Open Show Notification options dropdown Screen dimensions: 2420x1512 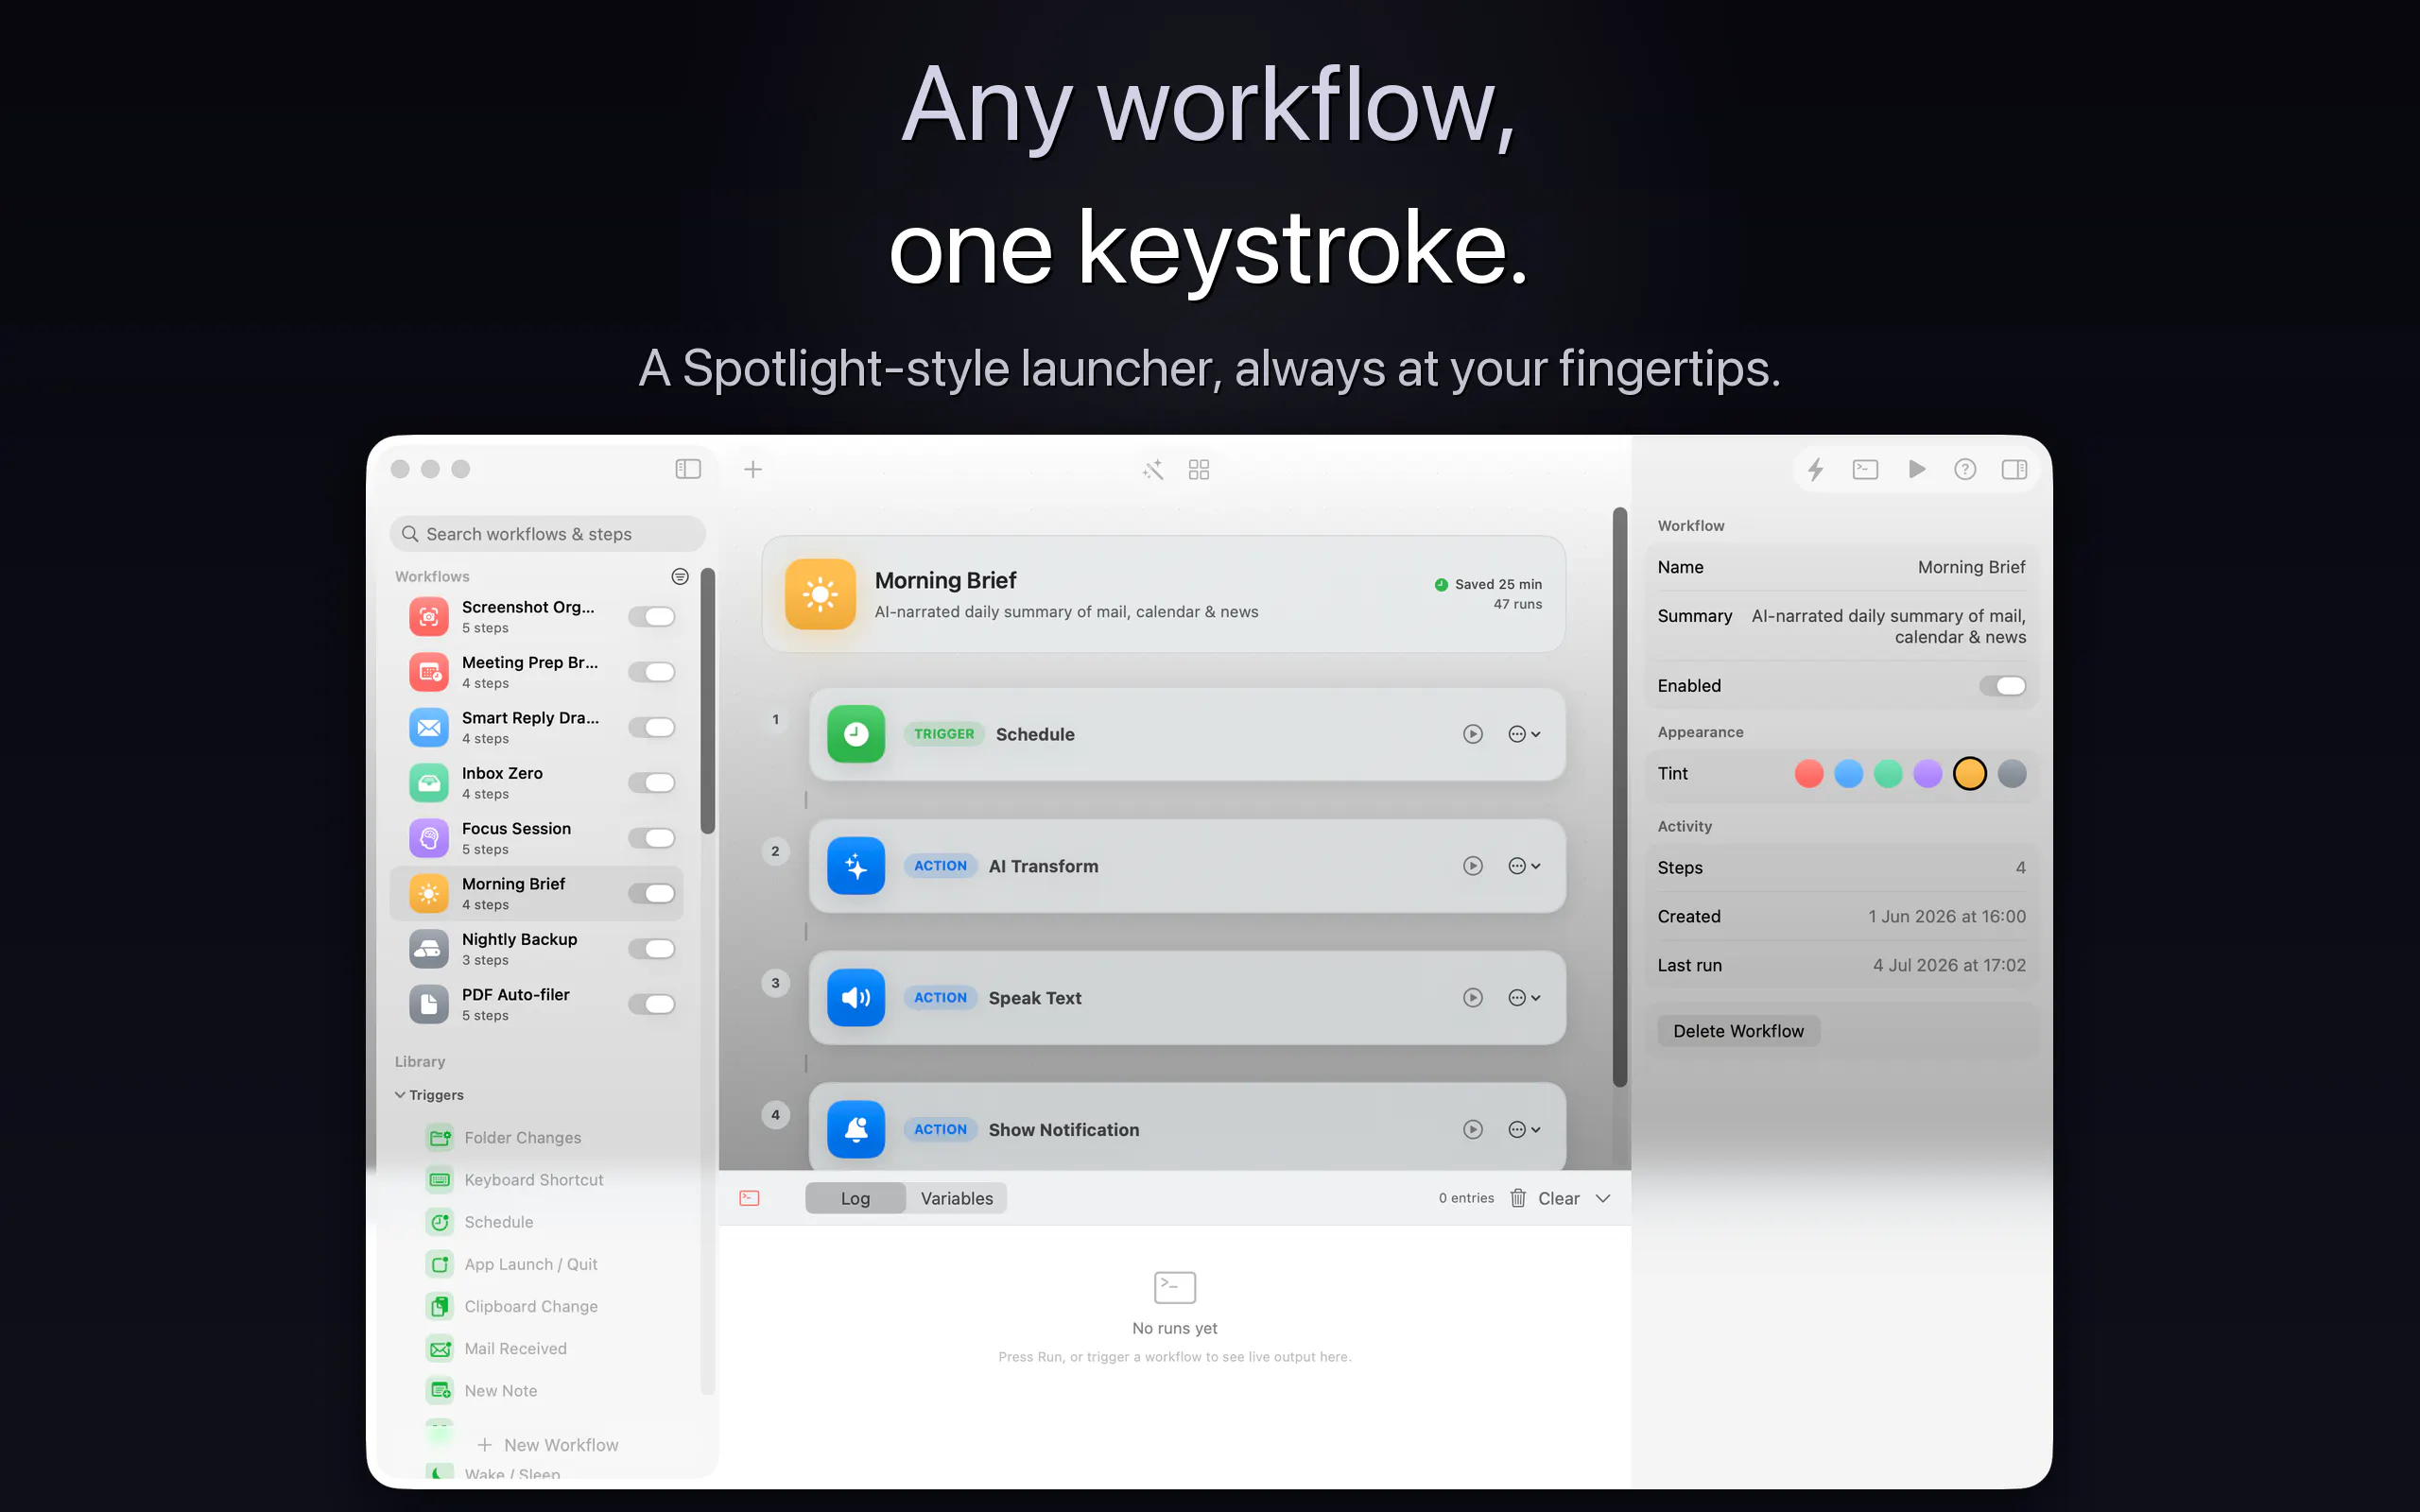pos(1525,1130)
